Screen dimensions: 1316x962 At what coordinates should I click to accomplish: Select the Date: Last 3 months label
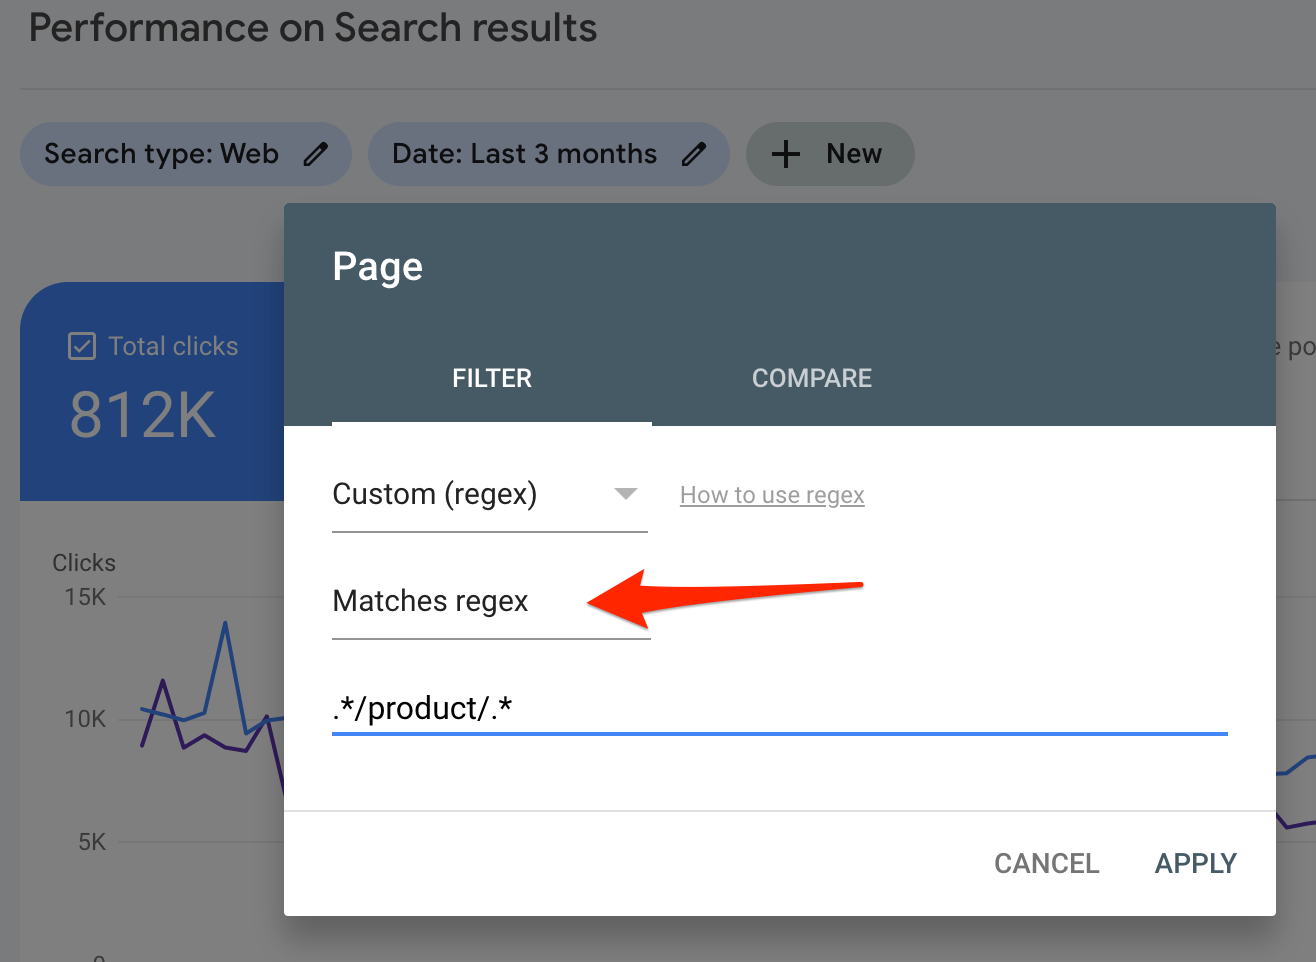[x=524, y=154]
